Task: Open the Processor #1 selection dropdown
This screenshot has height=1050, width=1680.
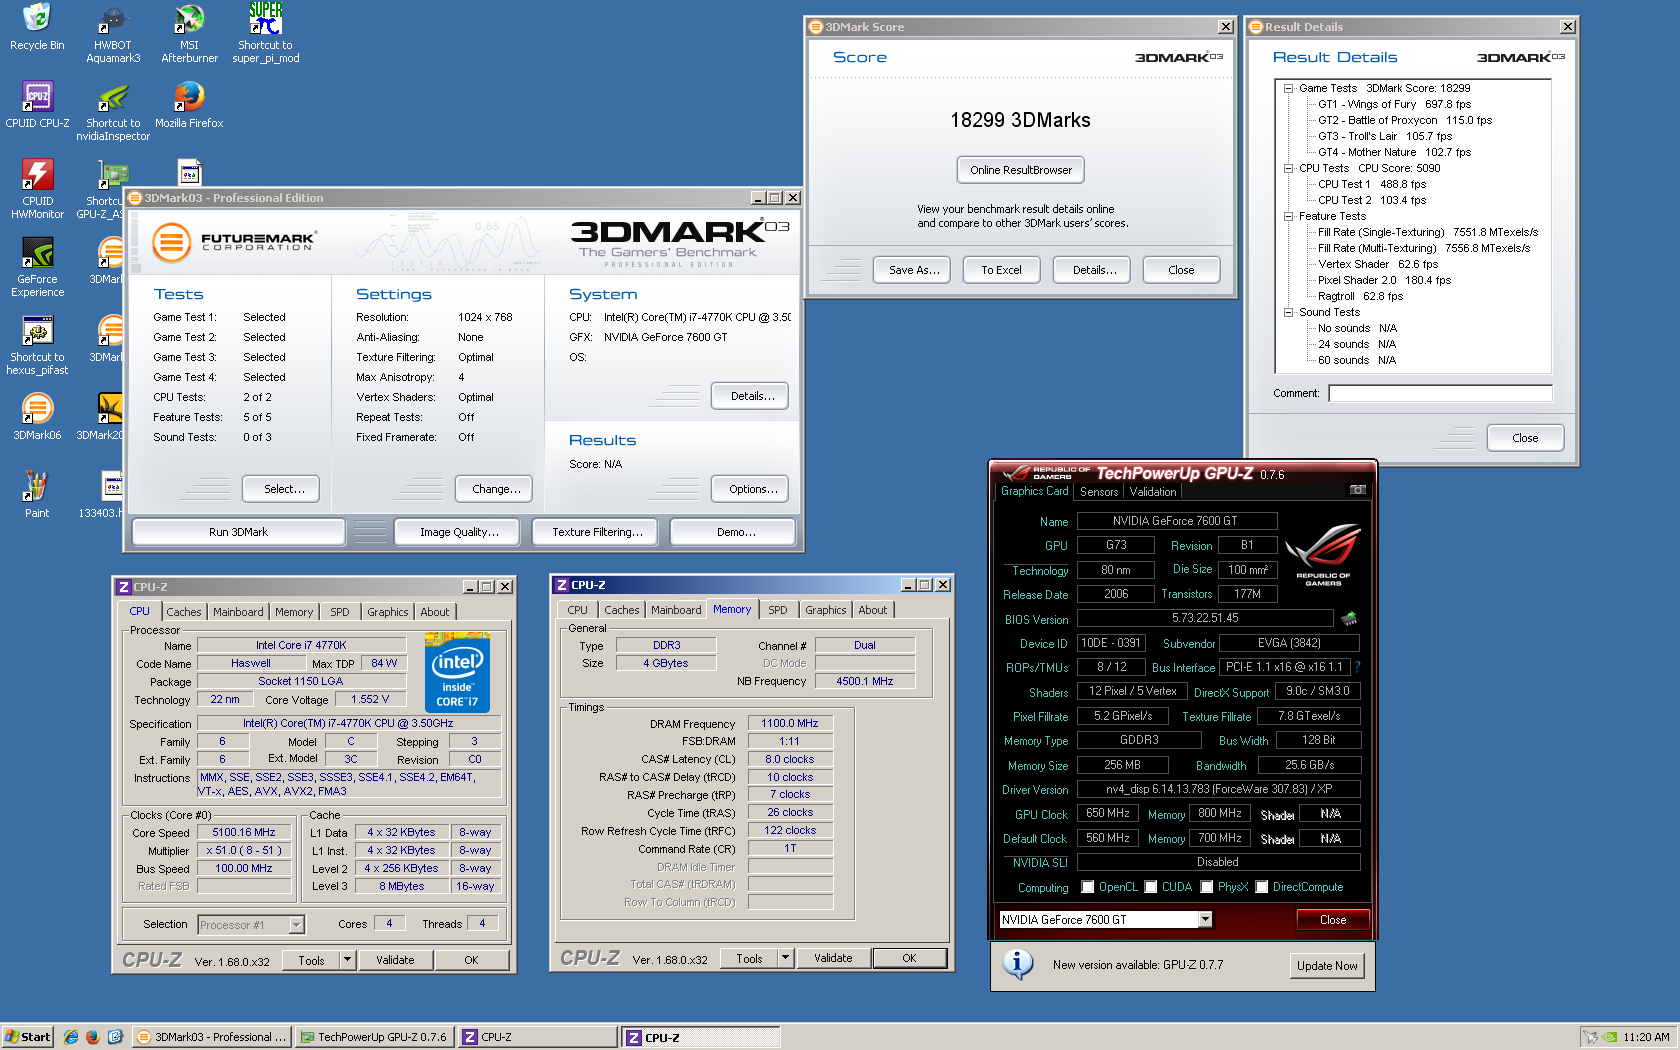Action: (296, 925)
